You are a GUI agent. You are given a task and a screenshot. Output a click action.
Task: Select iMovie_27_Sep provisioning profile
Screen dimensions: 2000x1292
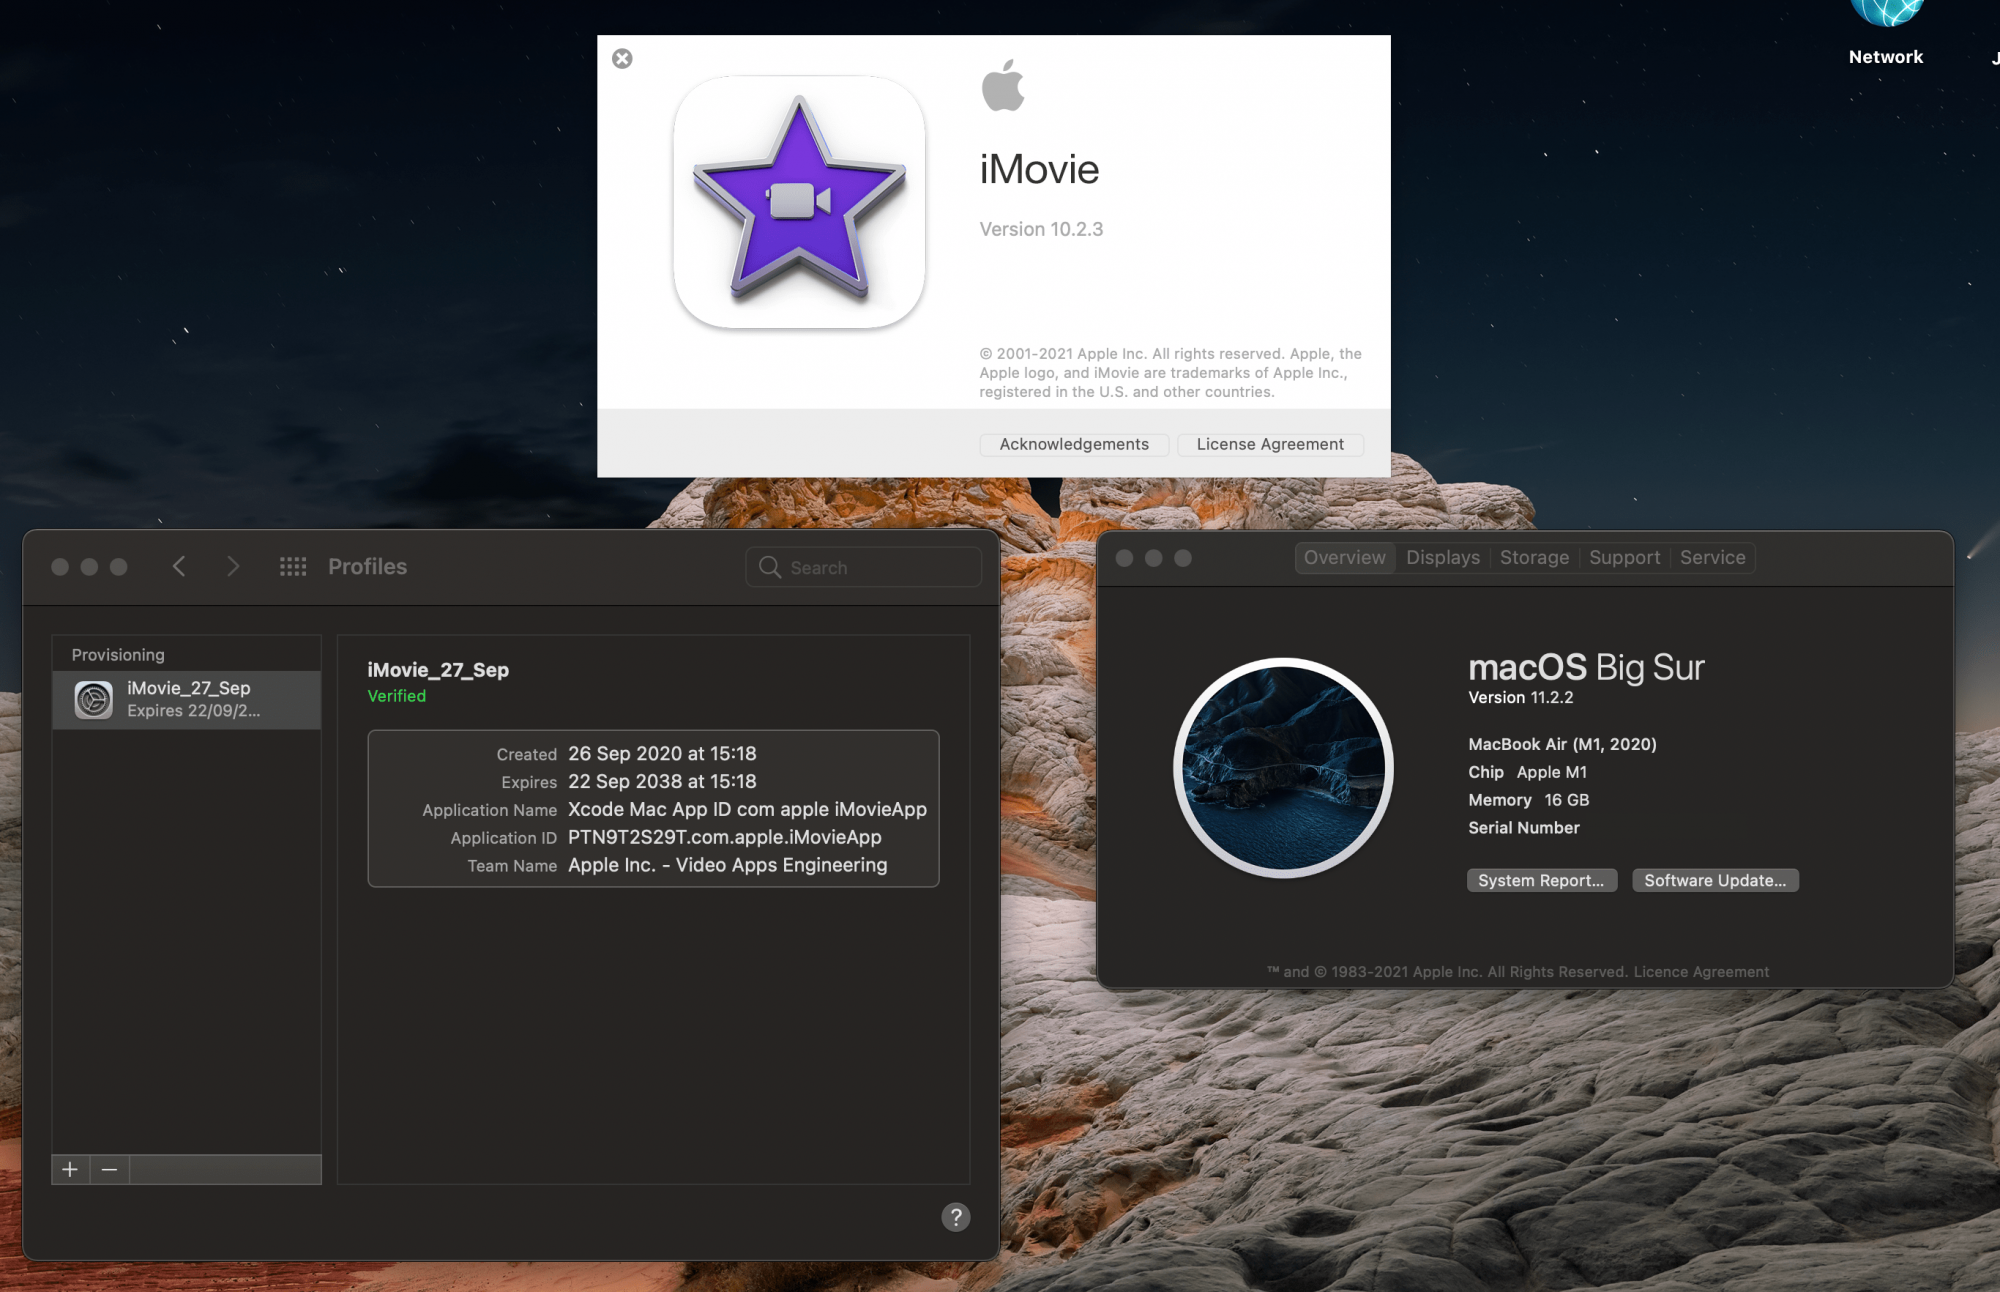coord(187,699)
